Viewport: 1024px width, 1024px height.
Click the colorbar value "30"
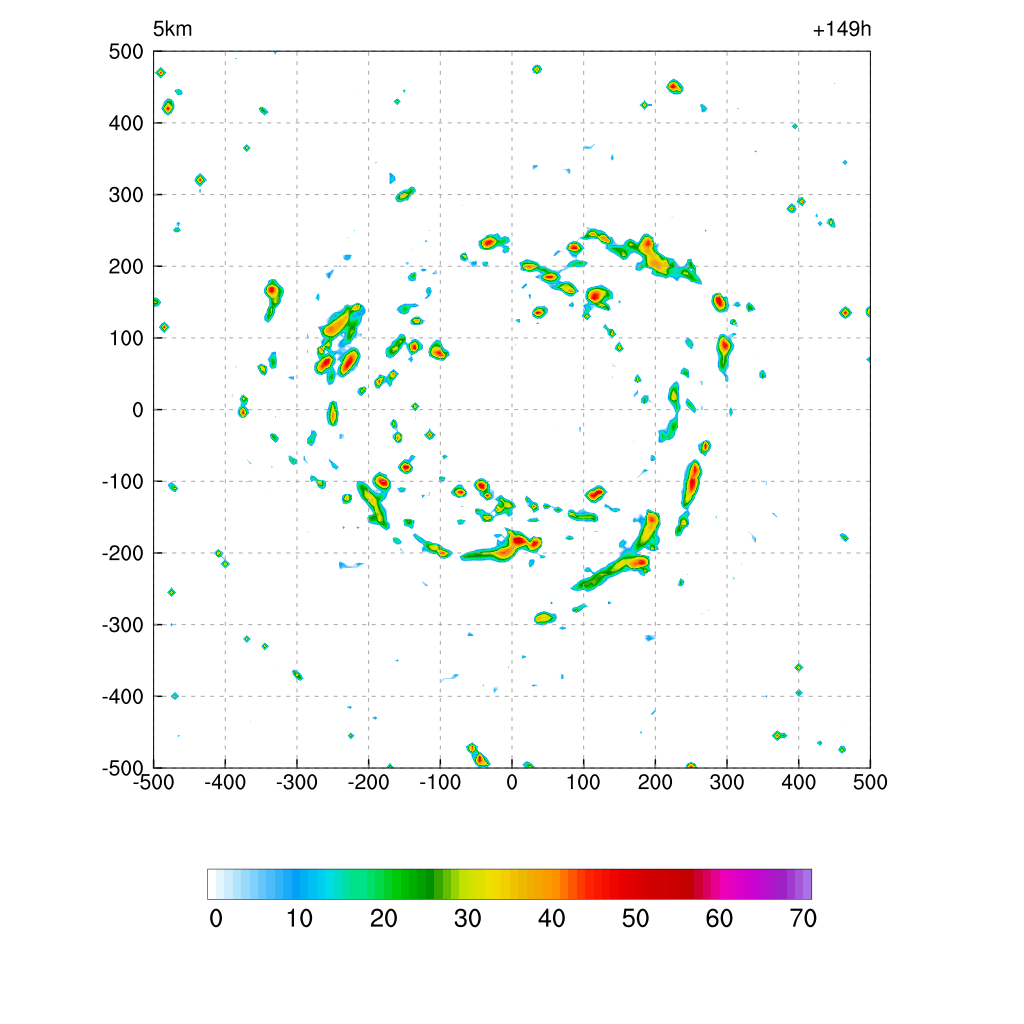(x=468, y=919)
